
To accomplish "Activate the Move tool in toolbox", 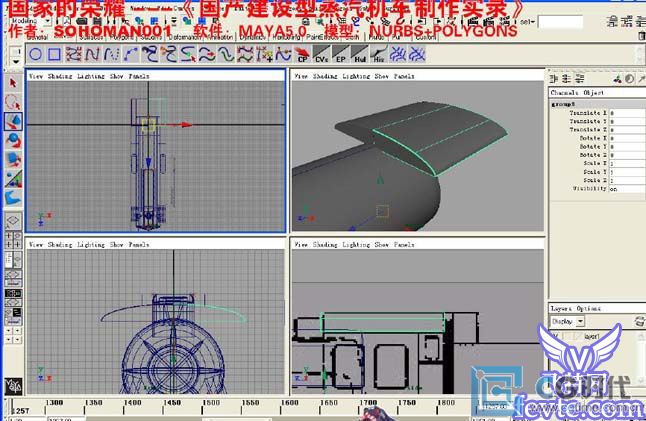I will [x=13, y=121].
